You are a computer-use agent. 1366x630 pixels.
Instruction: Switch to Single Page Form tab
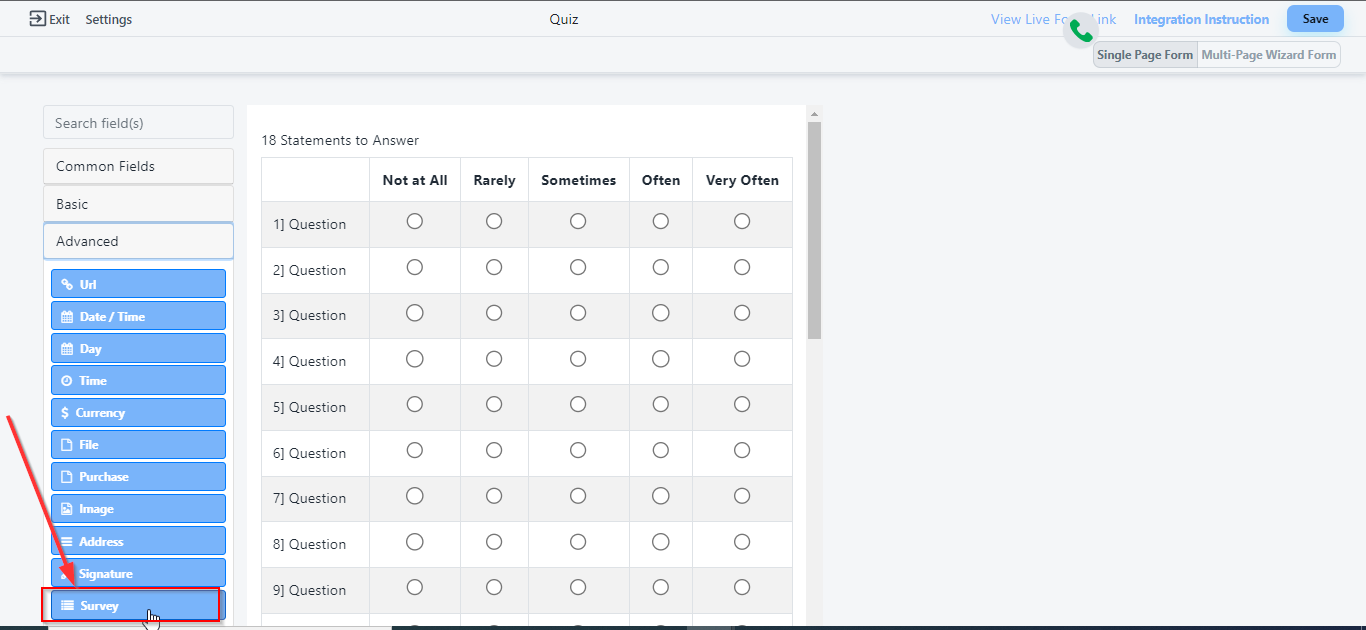pyautogui.click(x=1145, y=55)
